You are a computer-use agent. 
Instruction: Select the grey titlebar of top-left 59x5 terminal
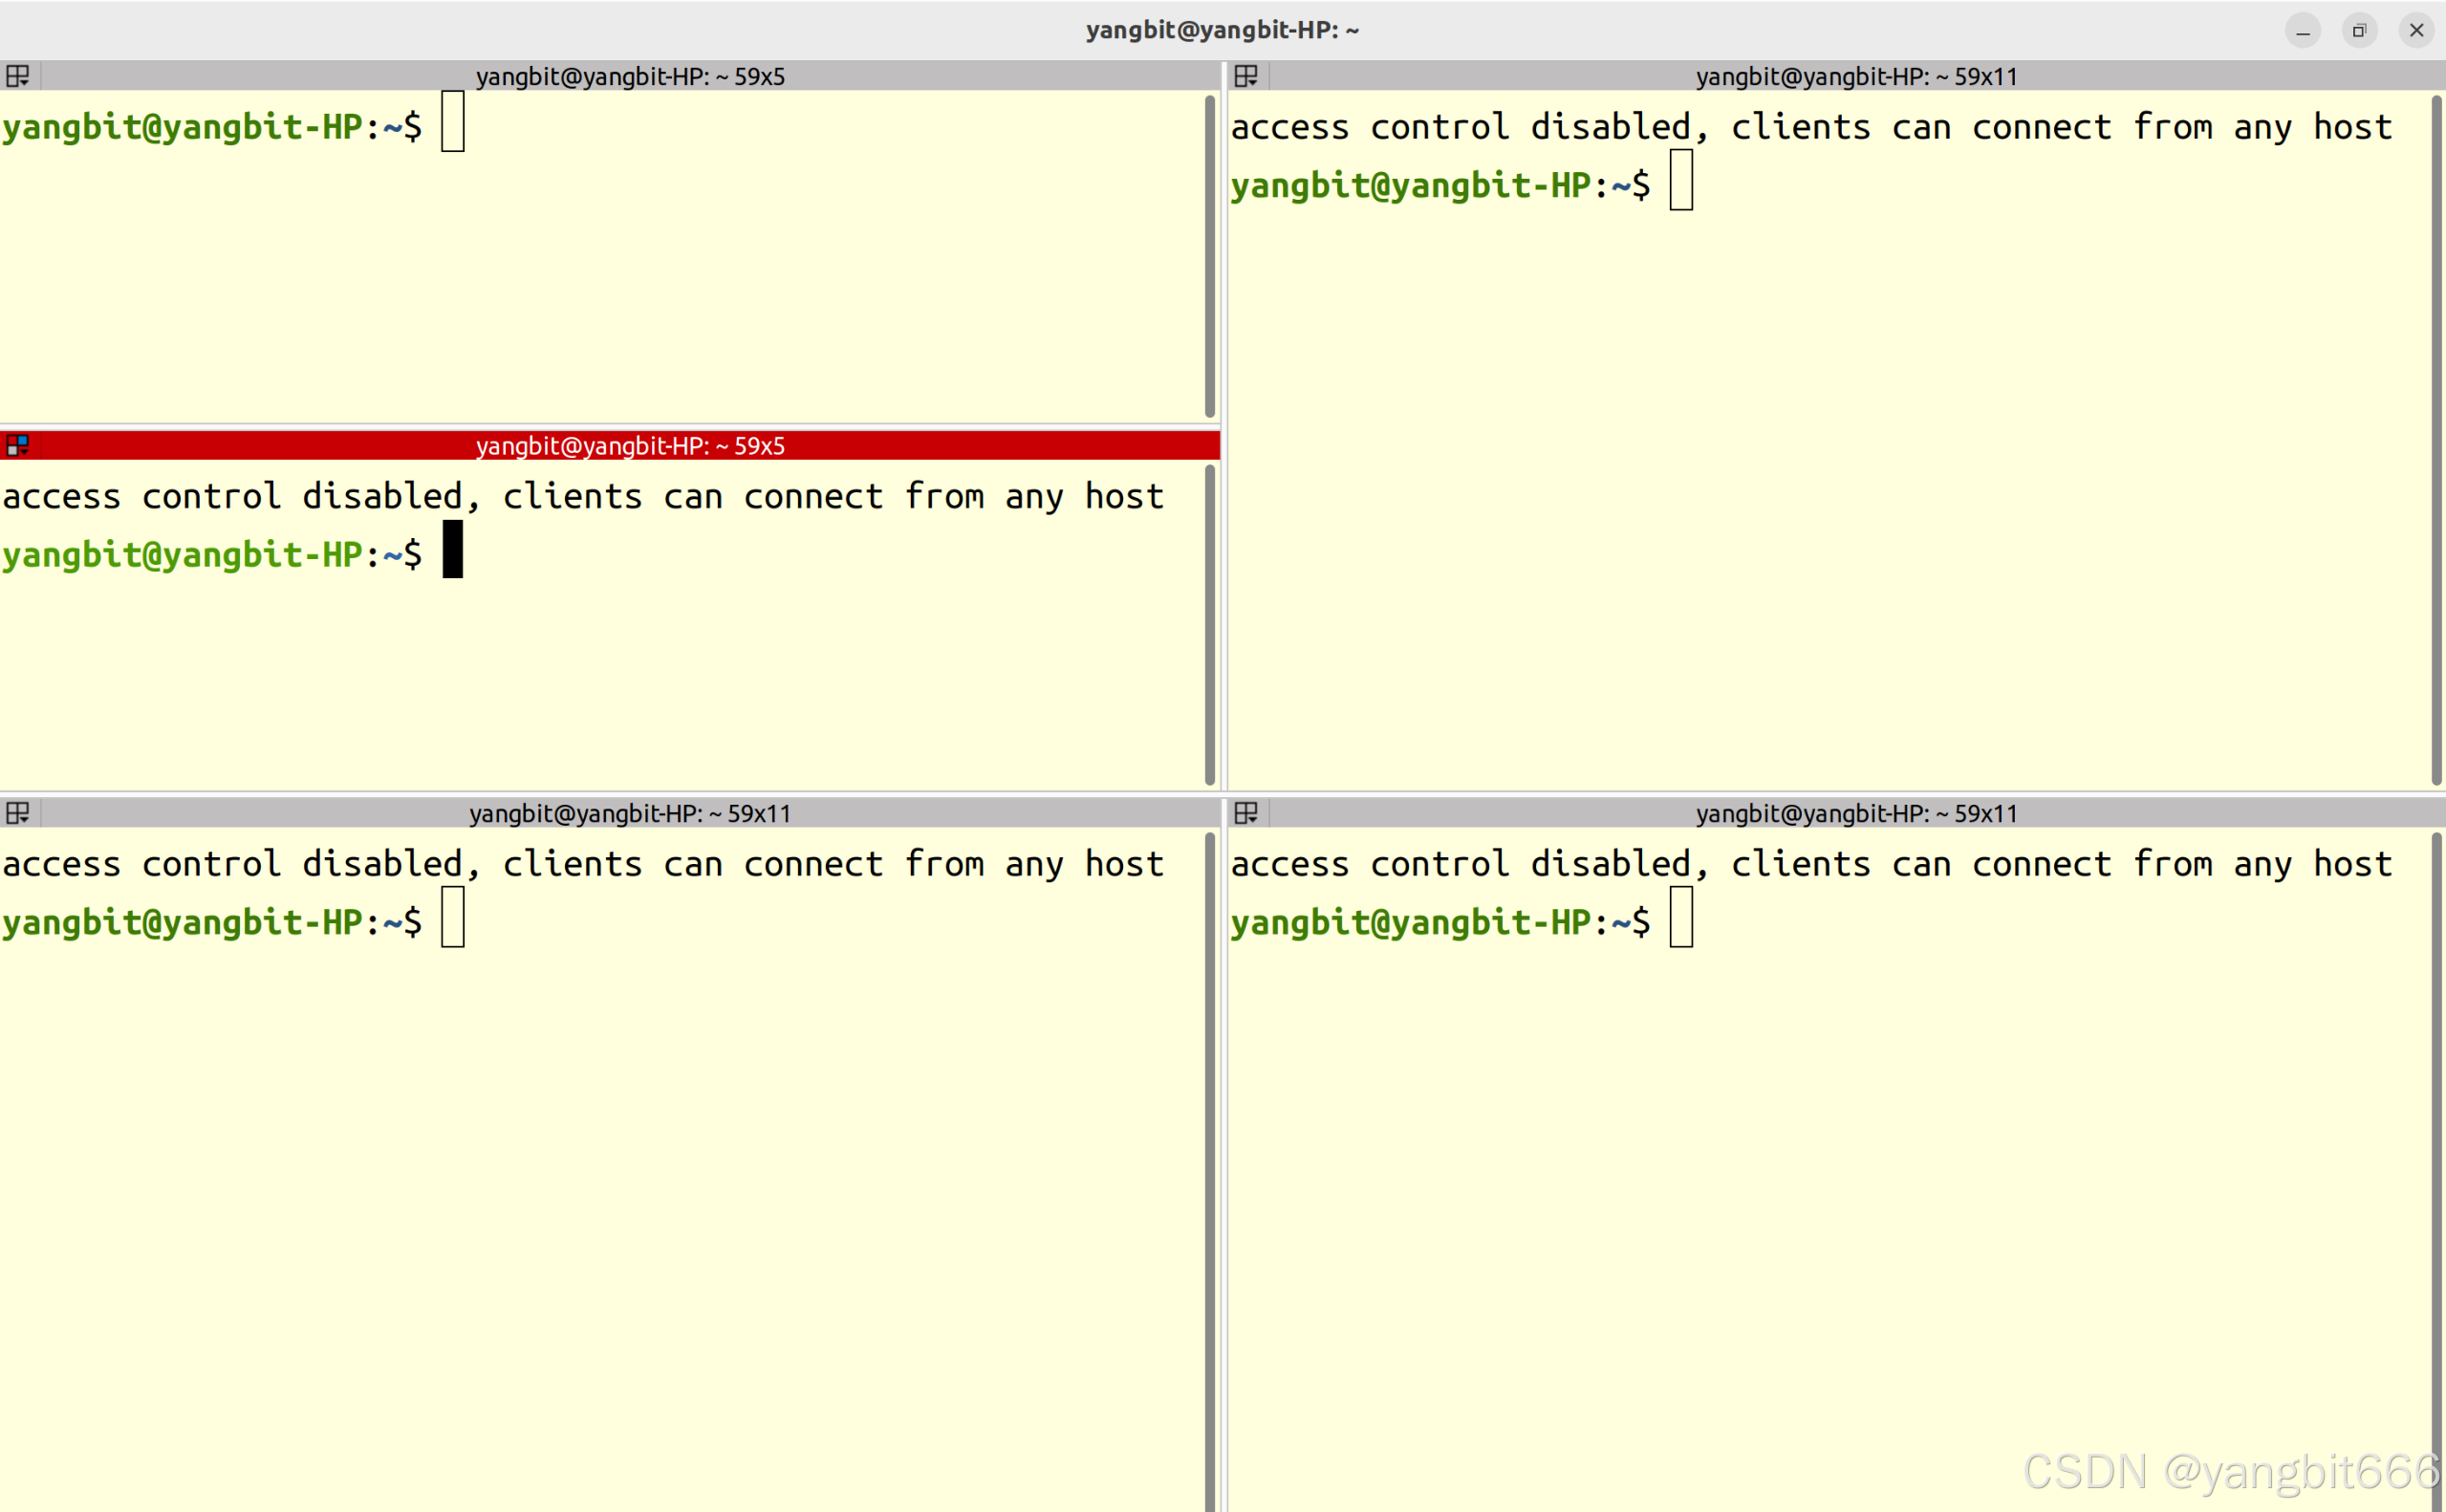tap(630, 77)
